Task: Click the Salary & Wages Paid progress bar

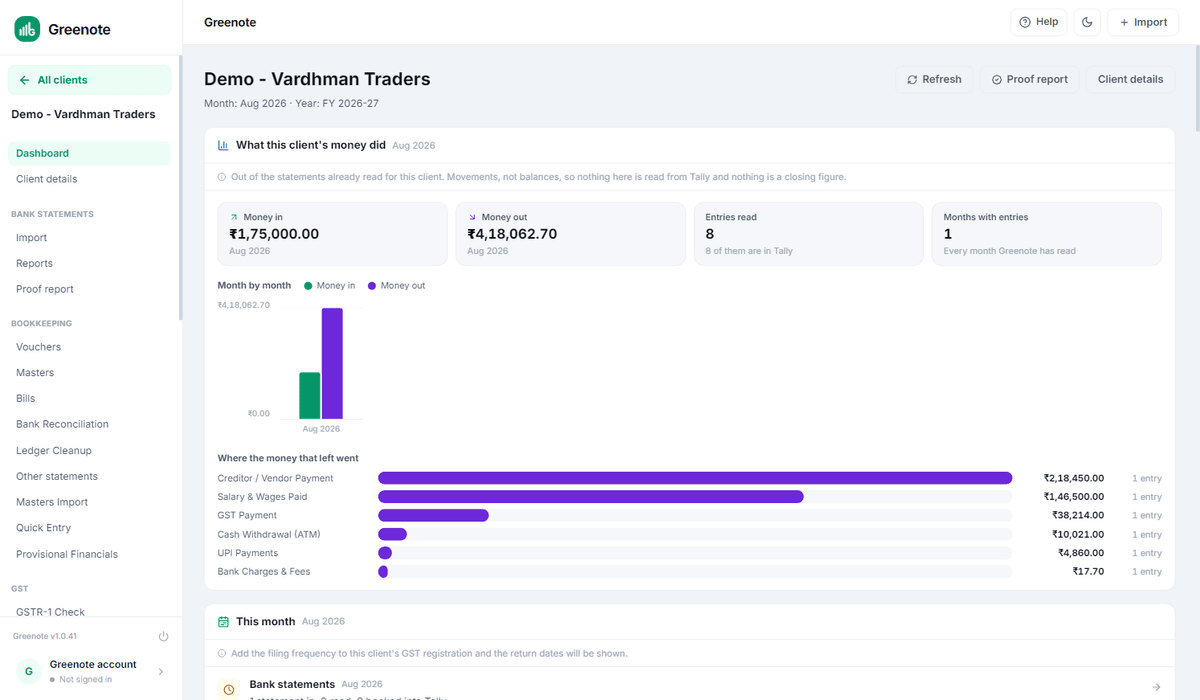Action: point(695,497)
